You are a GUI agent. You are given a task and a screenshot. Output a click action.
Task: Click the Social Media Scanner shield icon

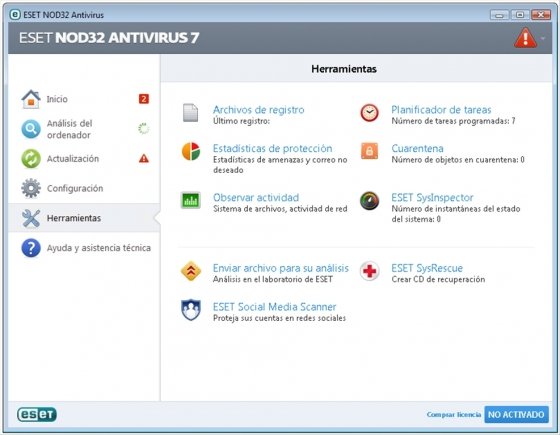tap(191, 310)
